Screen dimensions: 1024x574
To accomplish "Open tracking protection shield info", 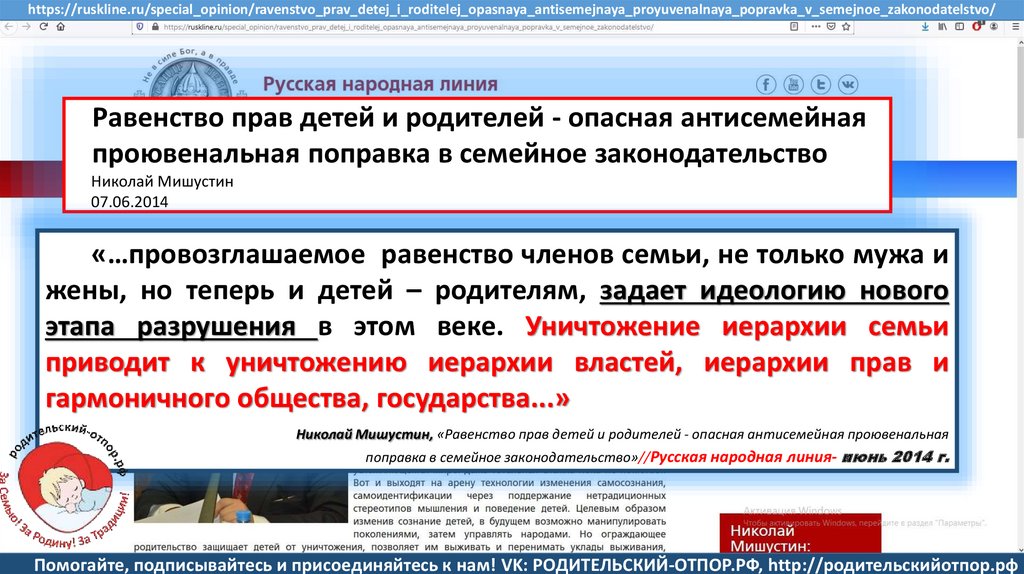I will pyautogui.click(x=140, y=27).
